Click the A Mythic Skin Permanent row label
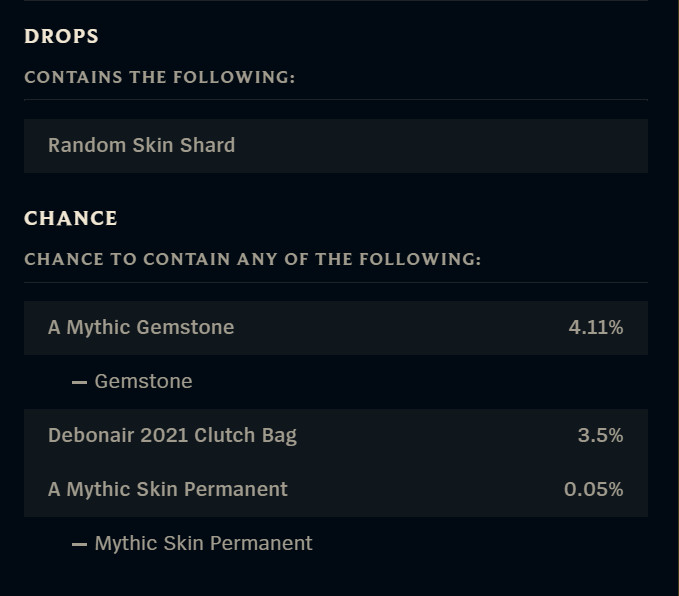The height and width of the screenshot is (596, 679). [x=167, y=490]
